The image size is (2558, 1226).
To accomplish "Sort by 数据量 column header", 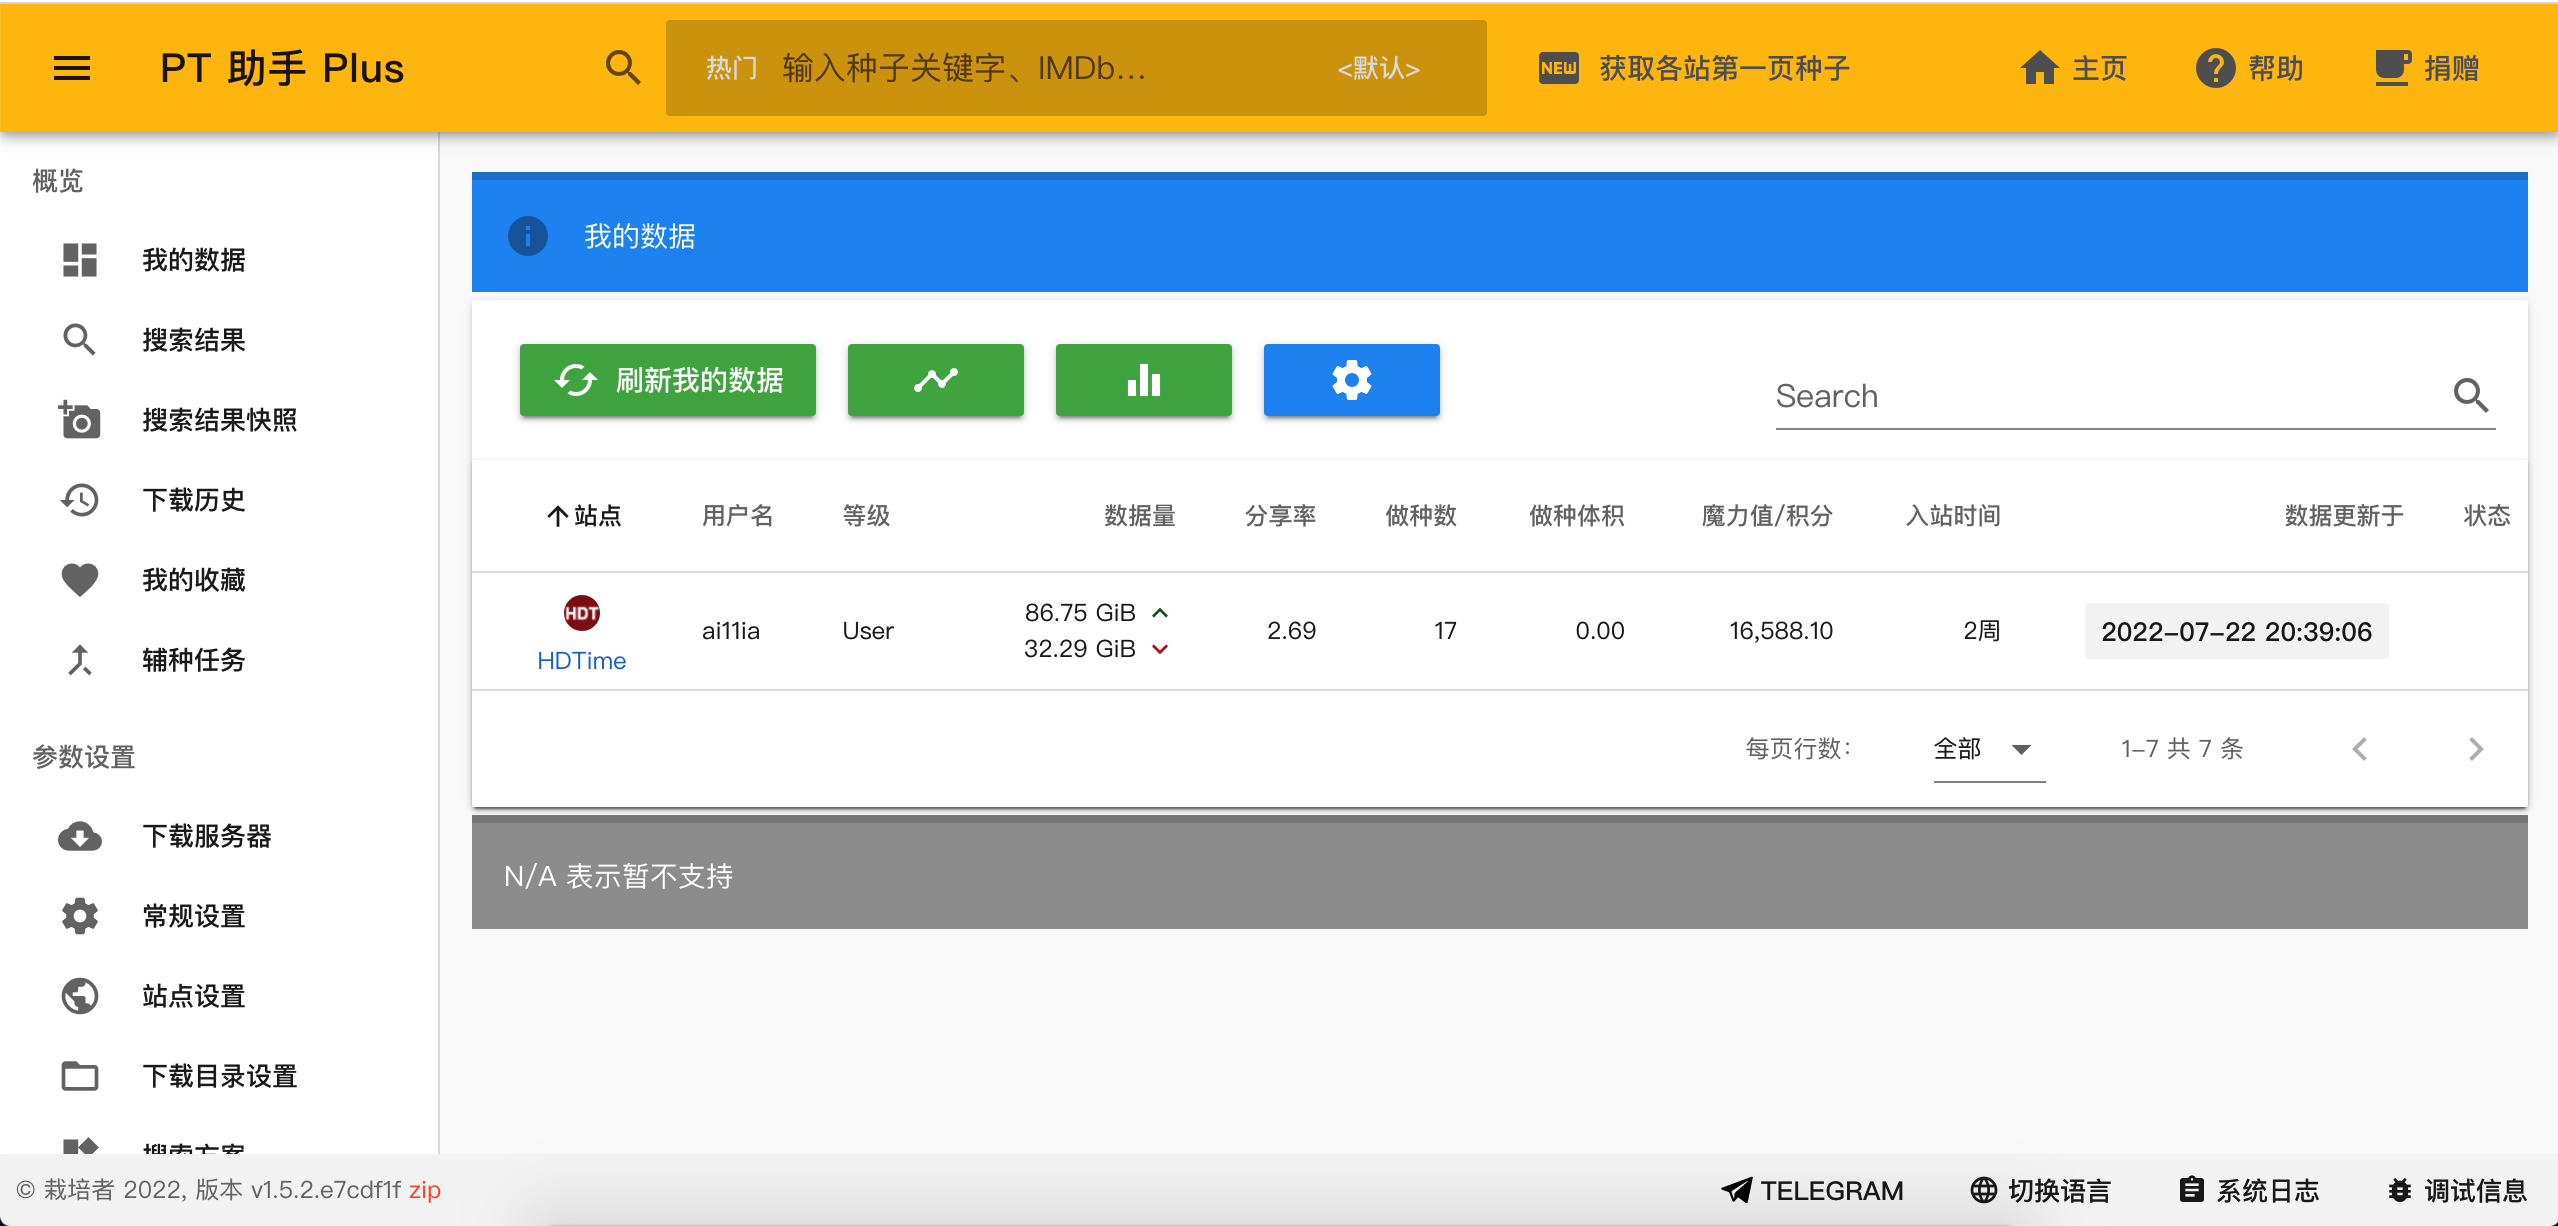I will [x=1140, y=516].
